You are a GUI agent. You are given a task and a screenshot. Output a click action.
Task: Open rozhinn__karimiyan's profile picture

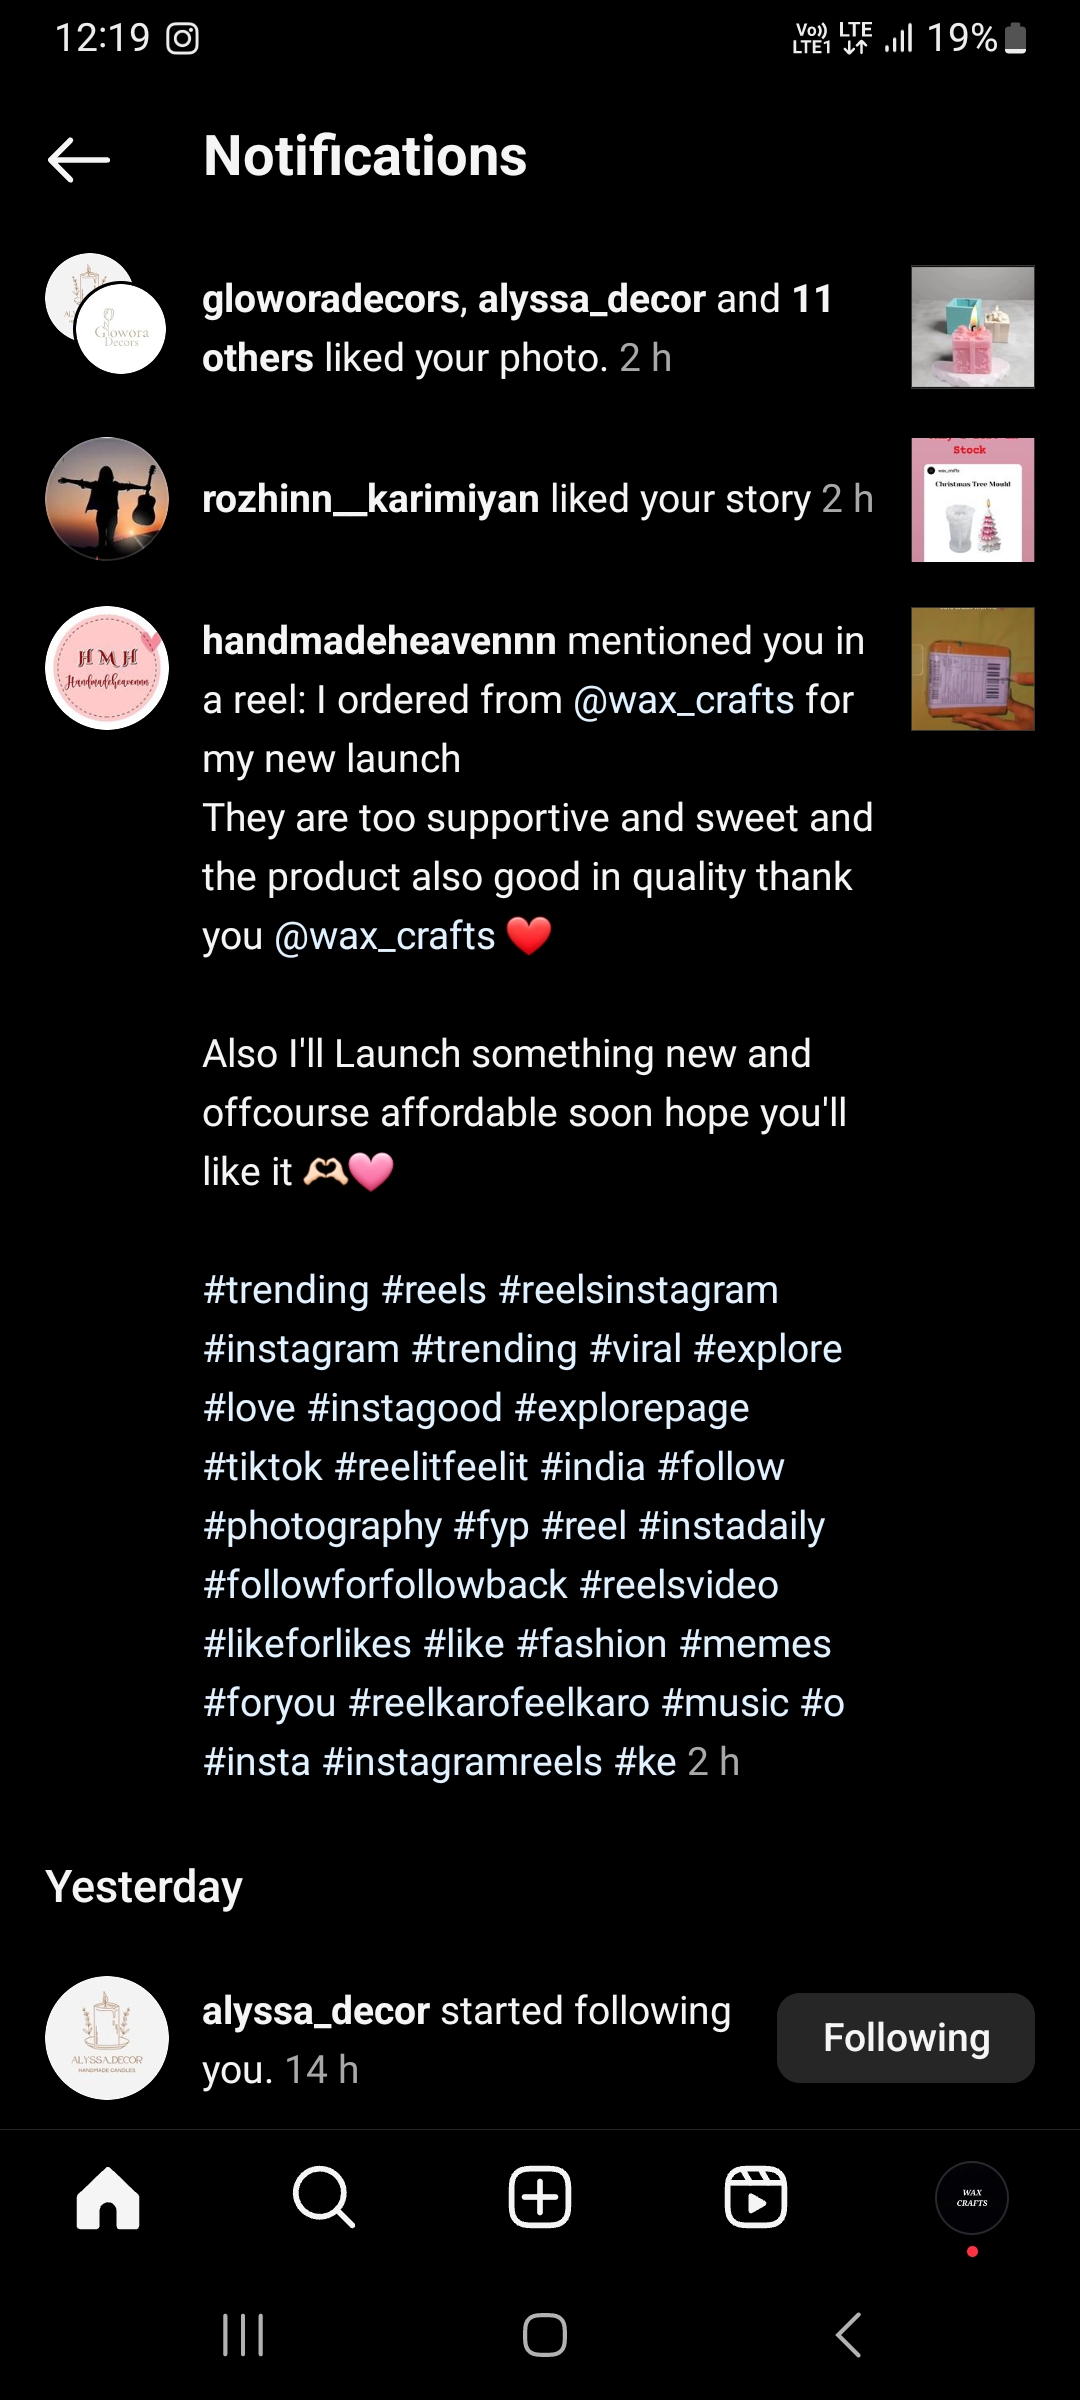[x=107, y=498]
